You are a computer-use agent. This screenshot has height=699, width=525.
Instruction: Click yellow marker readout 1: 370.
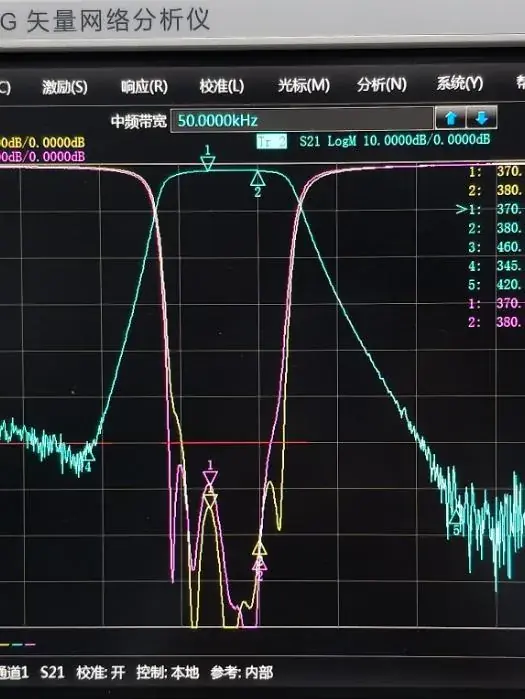[496, 171]
